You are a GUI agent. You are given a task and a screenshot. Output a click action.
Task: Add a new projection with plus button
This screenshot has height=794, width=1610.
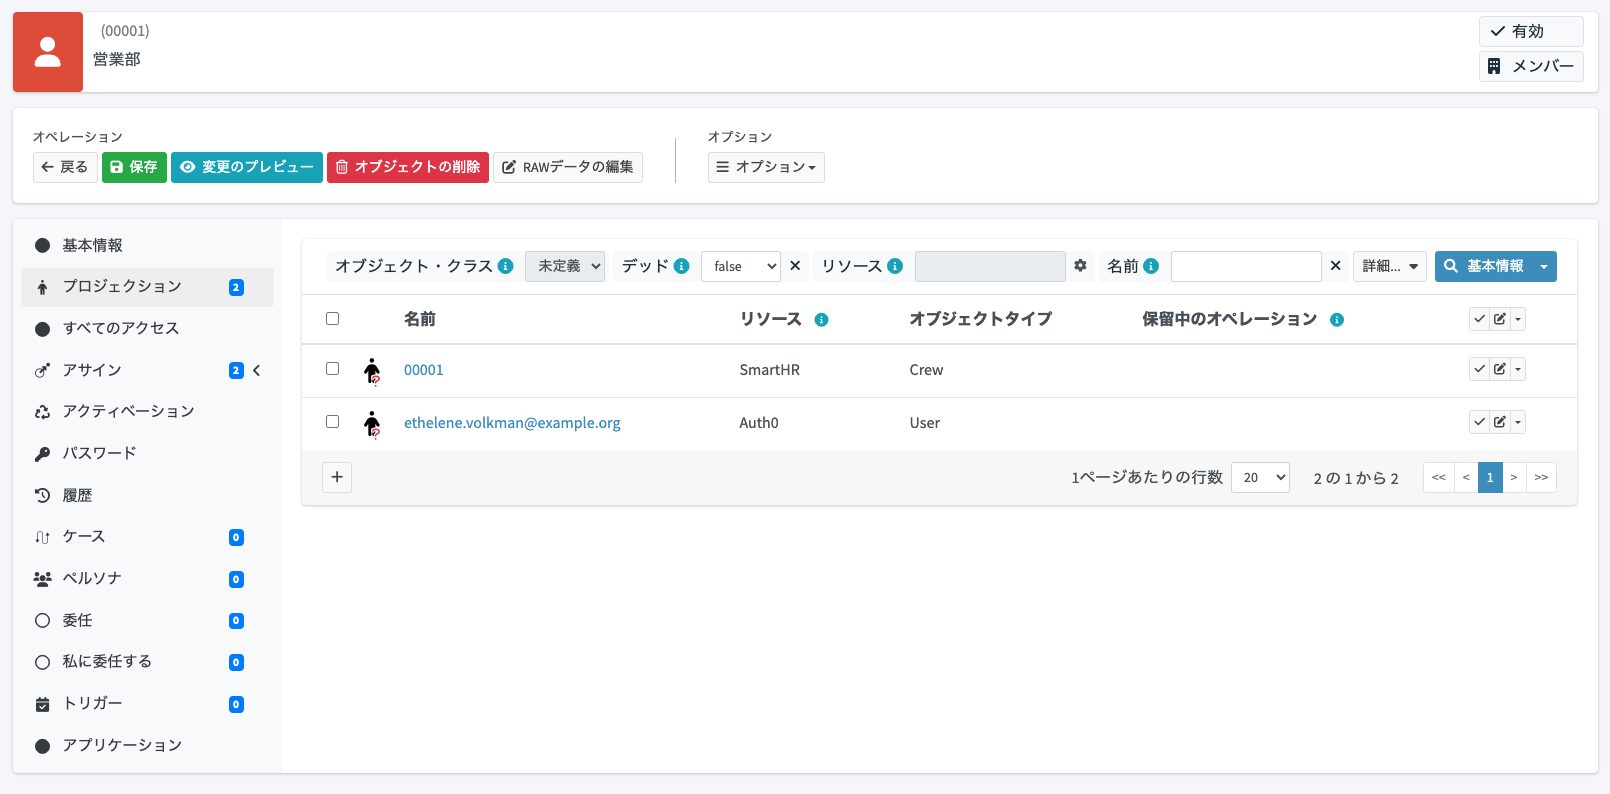[337, 477]
